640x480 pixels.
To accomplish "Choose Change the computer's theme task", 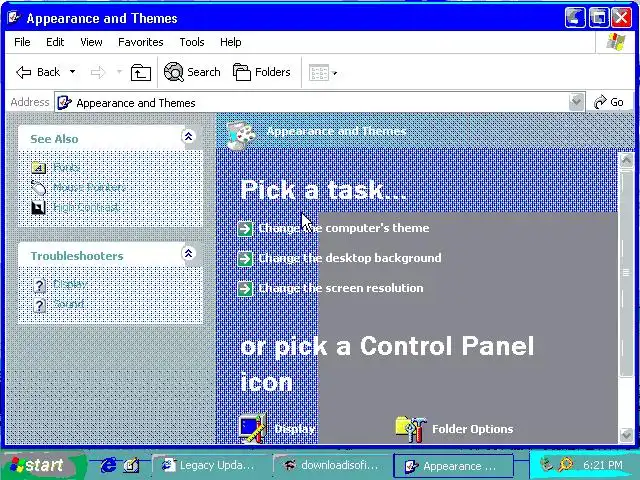I will tap(344, 228).
